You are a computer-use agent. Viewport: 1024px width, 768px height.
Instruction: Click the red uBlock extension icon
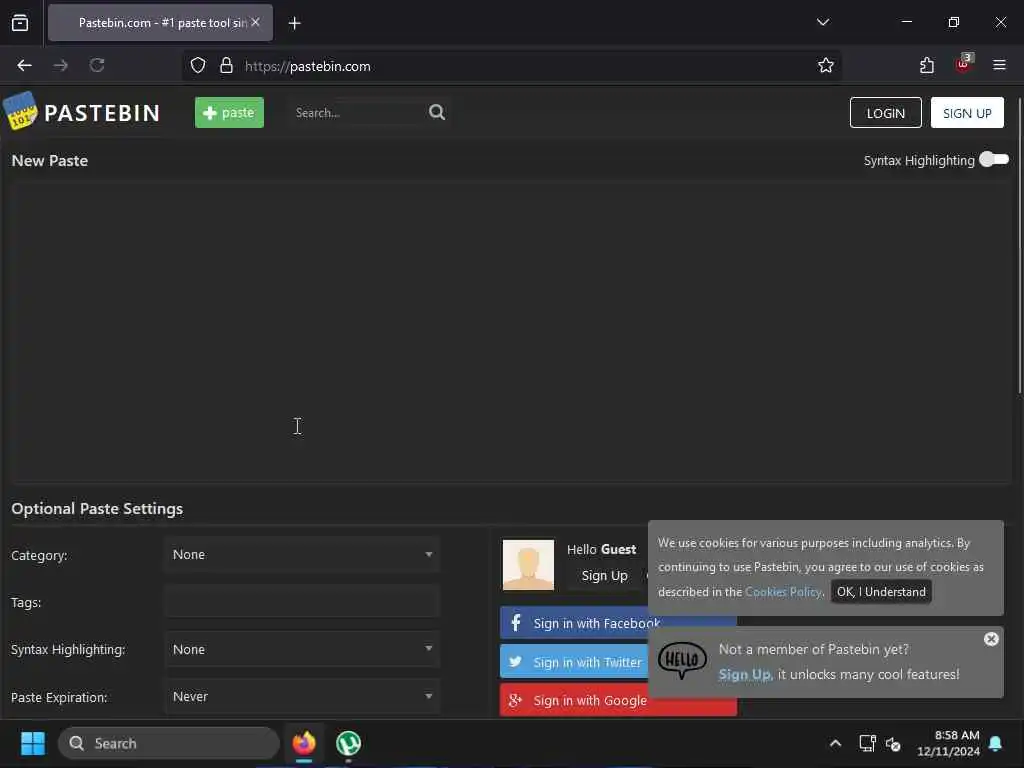tap(963, 64)
